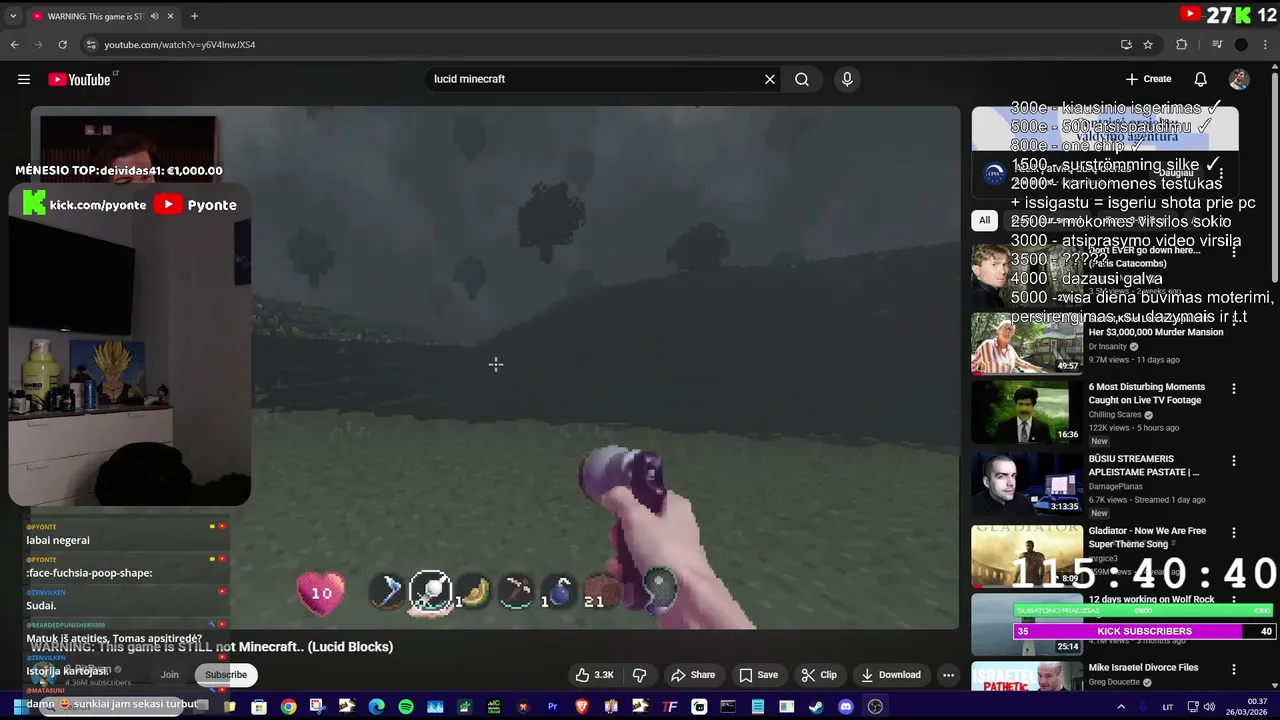Open Spotify from the taskbar
This screenshot has width=1280, height=720.
405,707
